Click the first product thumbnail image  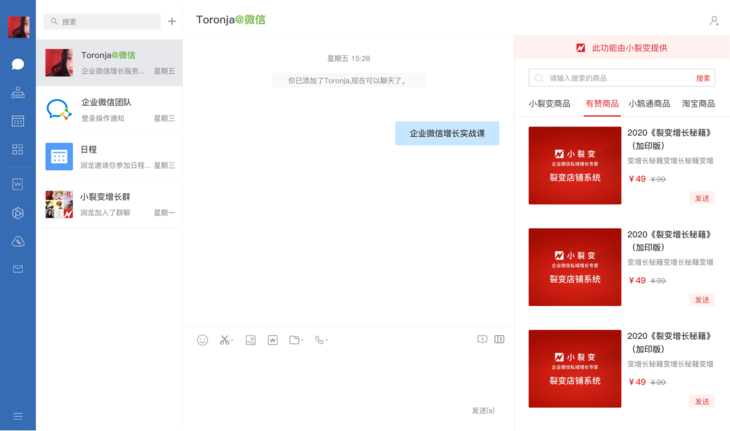[x=575, y=165]
